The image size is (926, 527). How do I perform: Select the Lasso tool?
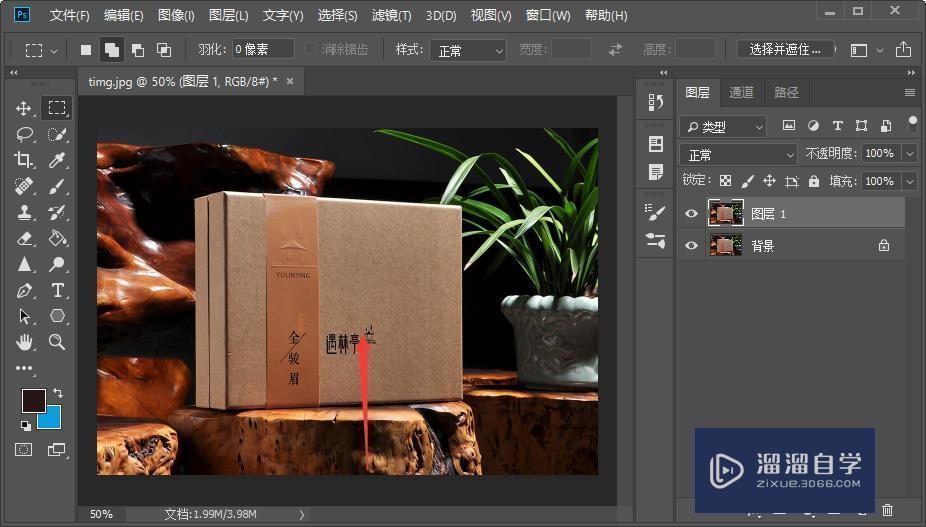point(24,134)
